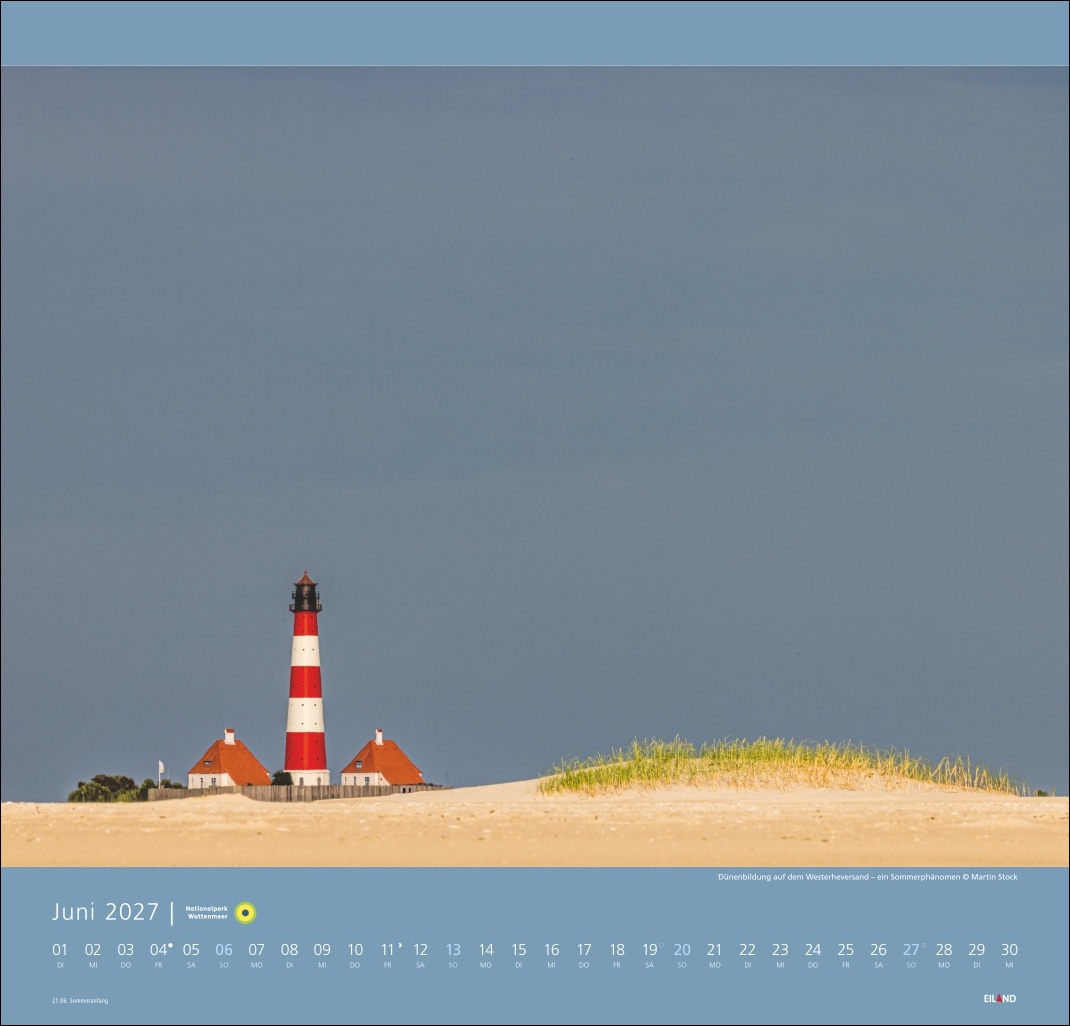Select day 01 in the calendar row
Screen dimensions: 1070x1026
[x=60, y=950]
